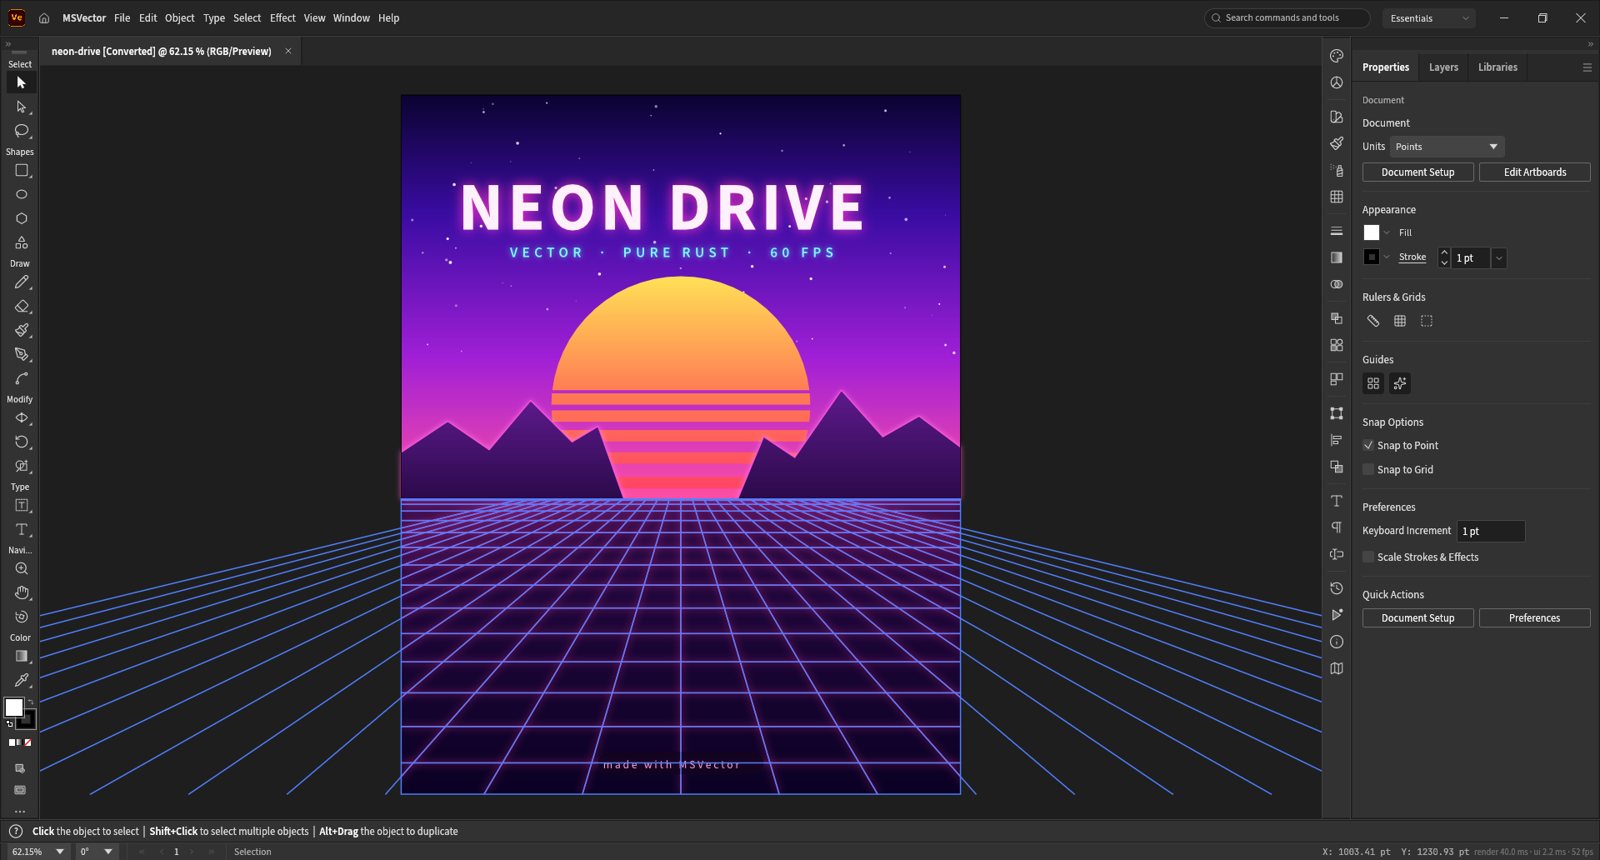Toggle transparency grid dotted-square icon
1600x860 pixels.
[1427, 321]
